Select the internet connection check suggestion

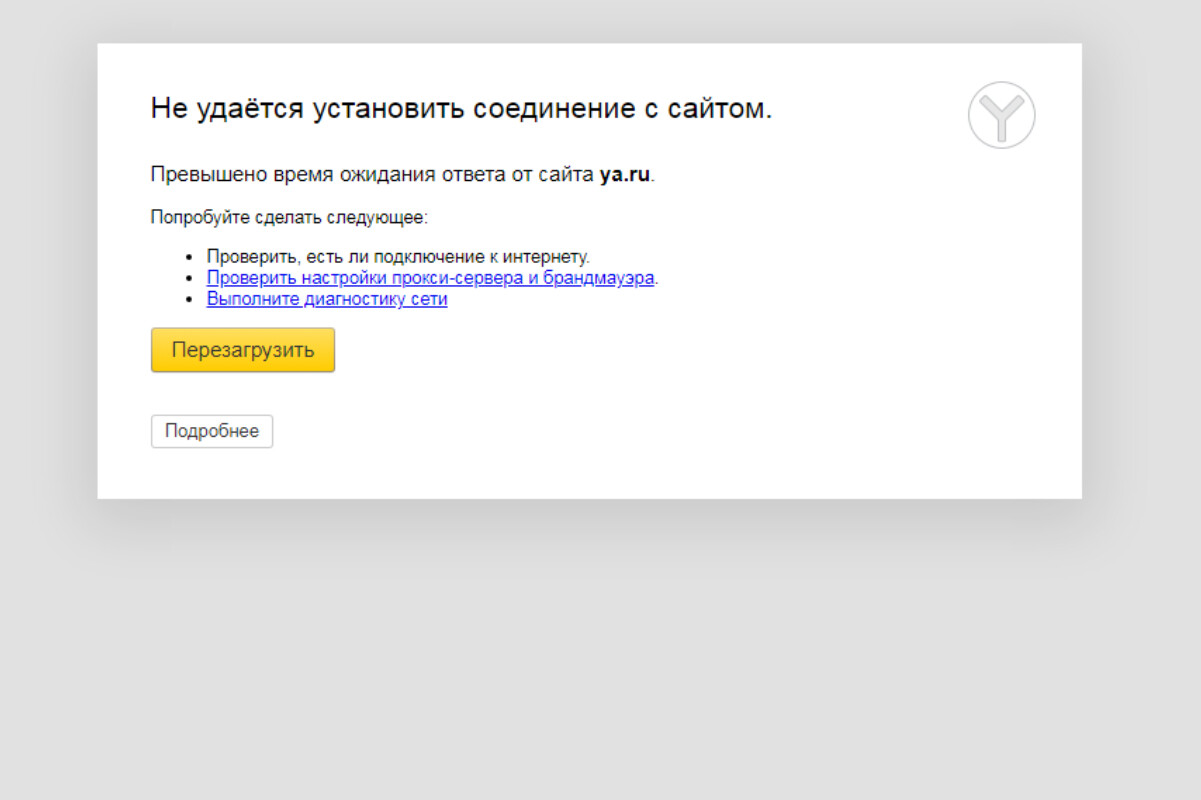pos(398,257)
